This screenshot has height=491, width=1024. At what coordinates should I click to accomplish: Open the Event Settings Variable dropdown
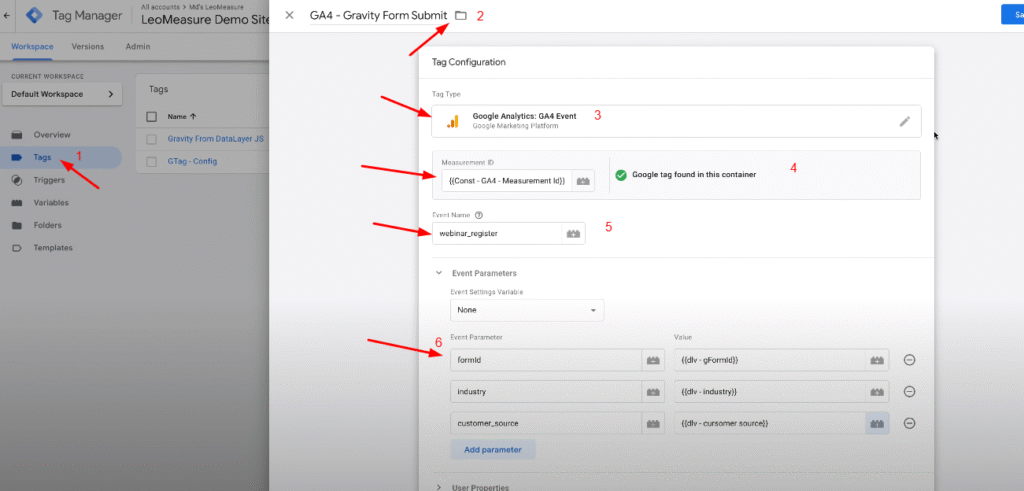click(527, 310)
